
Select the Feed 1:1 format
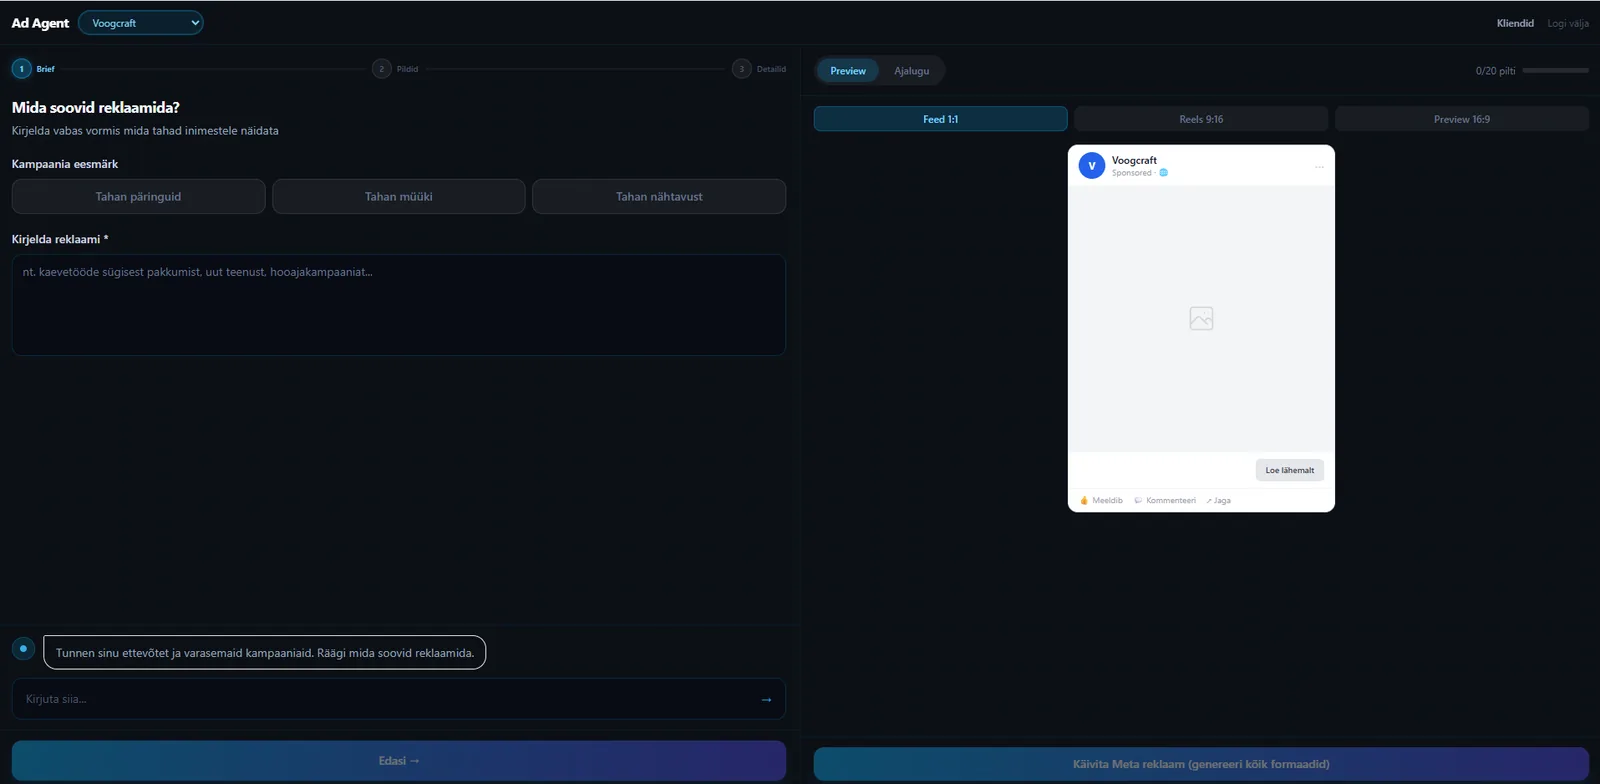tap(940, 119)
